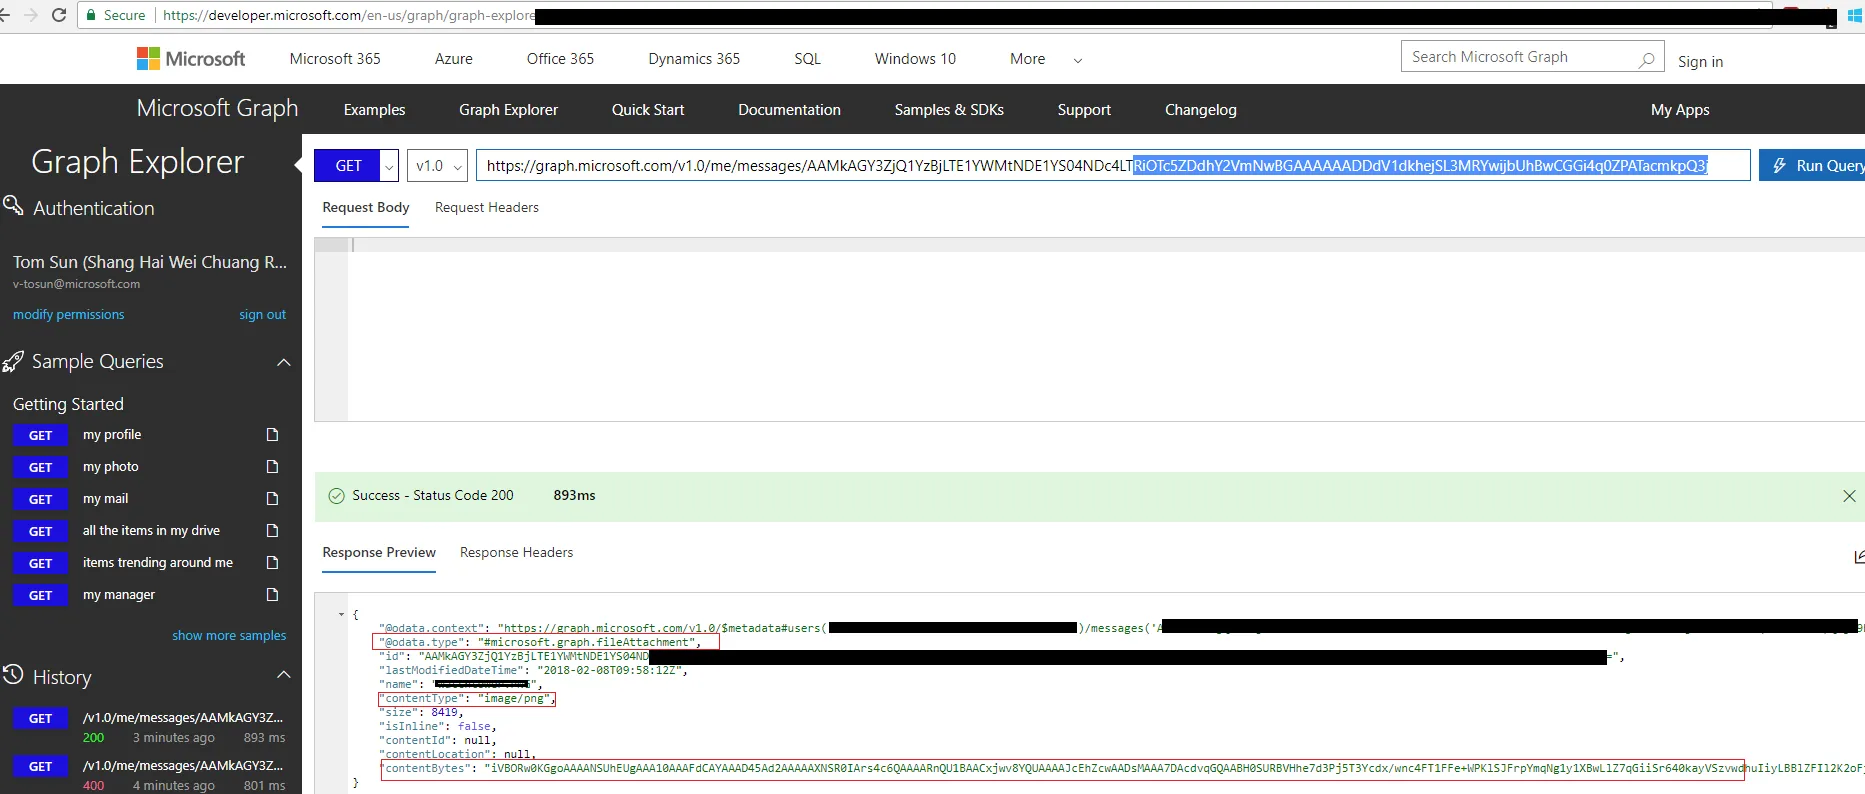Open the API version v1.0 dropdown
Viewport: 1865px width, 794px height.
click(438, 166)
